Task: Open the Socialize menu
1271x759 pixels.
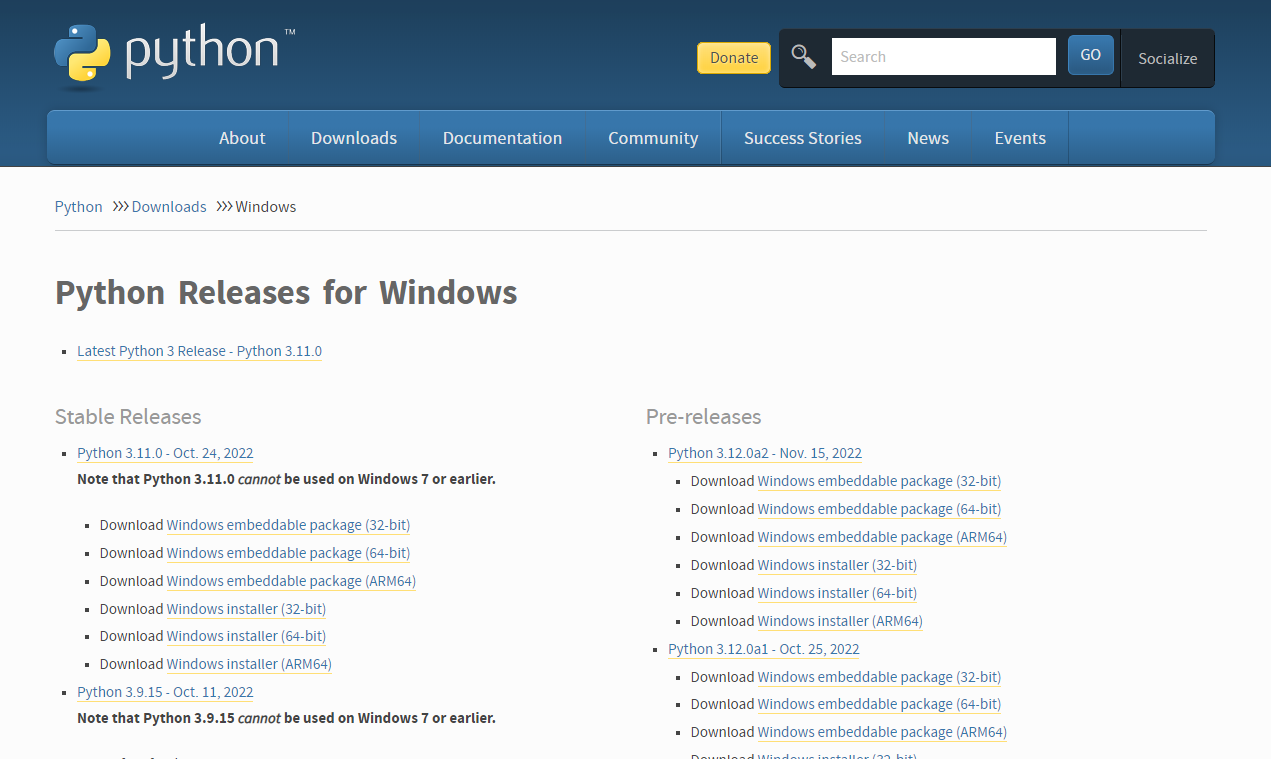Action: click(x=1167, y=59)
